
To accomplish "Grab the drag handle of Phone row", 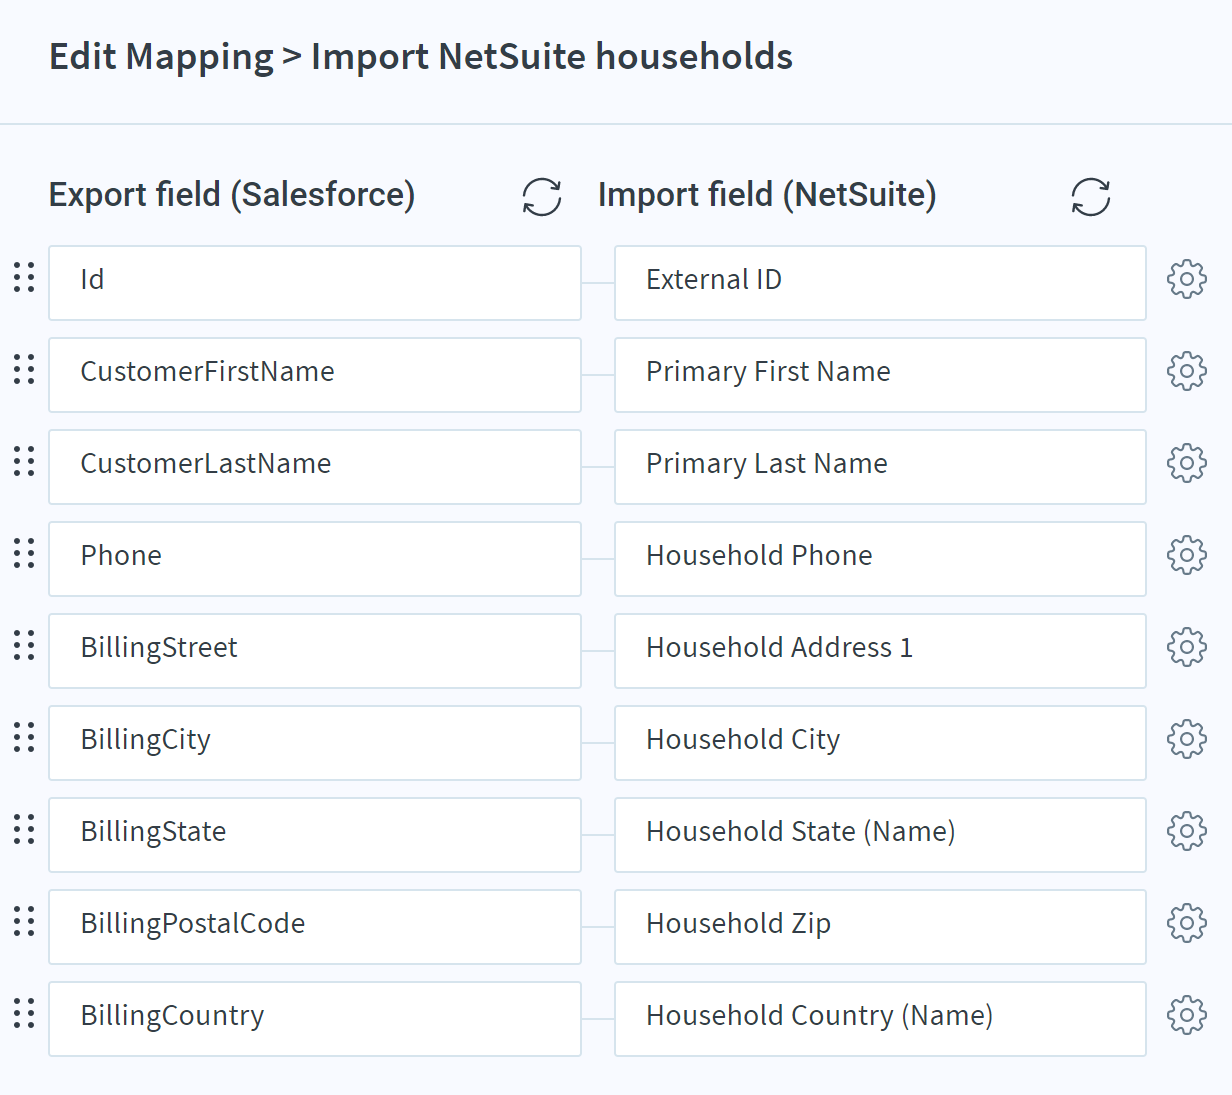I will pos(24,553).
